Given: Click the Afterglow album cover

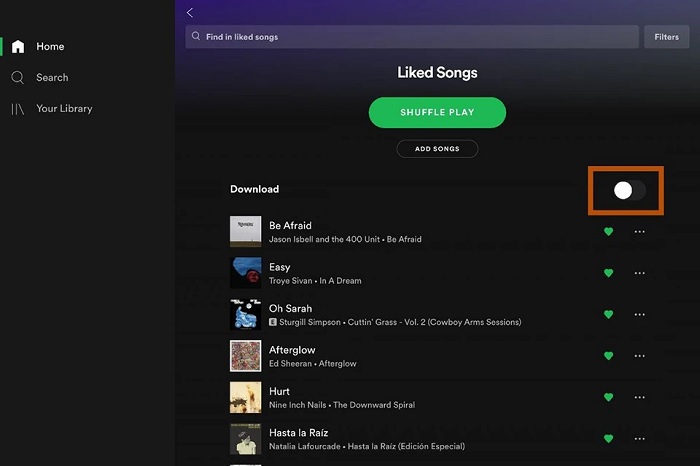Looking at the screenshot, I should (246, 356).
